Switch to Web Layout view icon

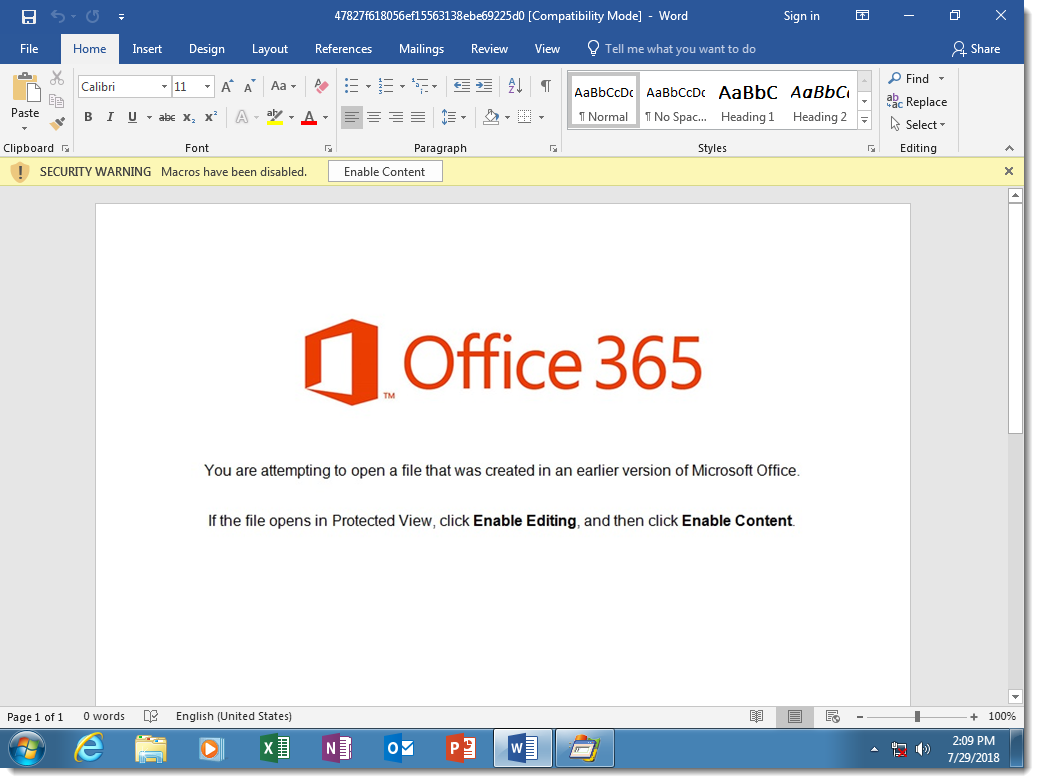pos(833,716)
